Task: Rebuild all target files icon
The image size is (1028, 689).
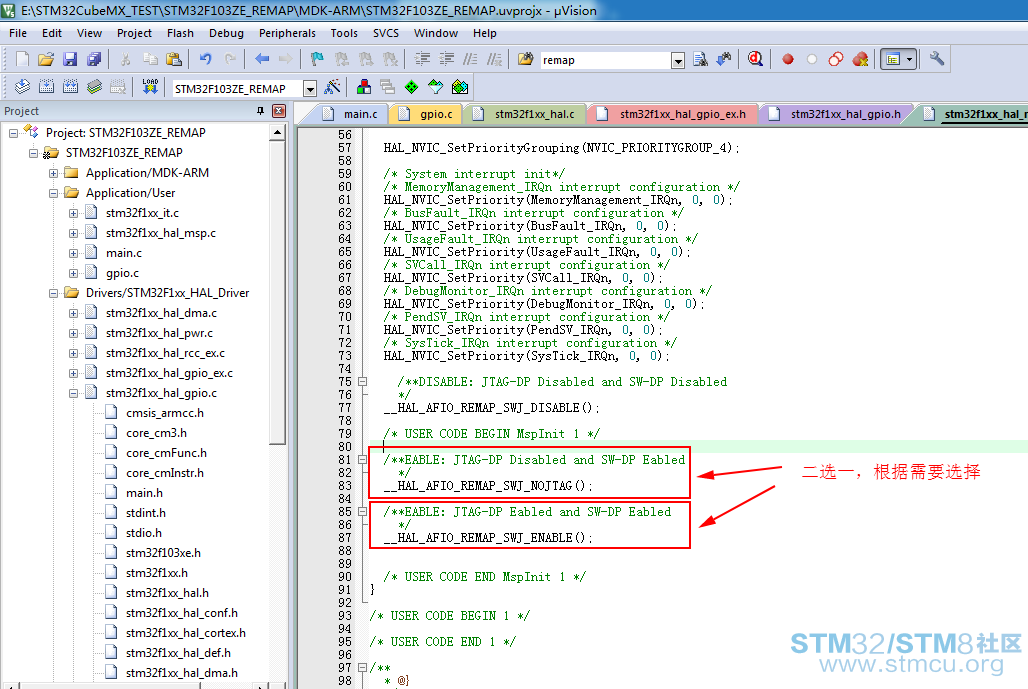Action: pyautogui.click(x=70, y=87)
